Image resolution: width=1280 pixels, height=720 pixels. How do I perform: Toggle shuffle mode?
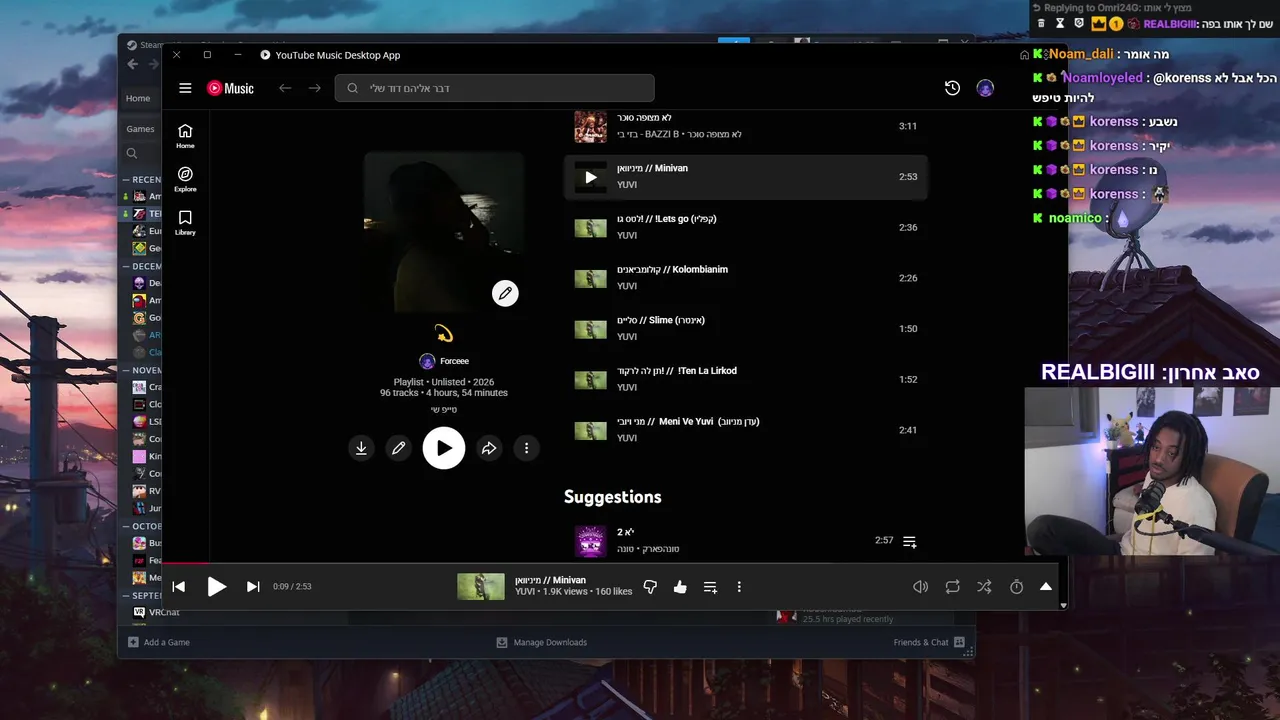click(985, 587)
